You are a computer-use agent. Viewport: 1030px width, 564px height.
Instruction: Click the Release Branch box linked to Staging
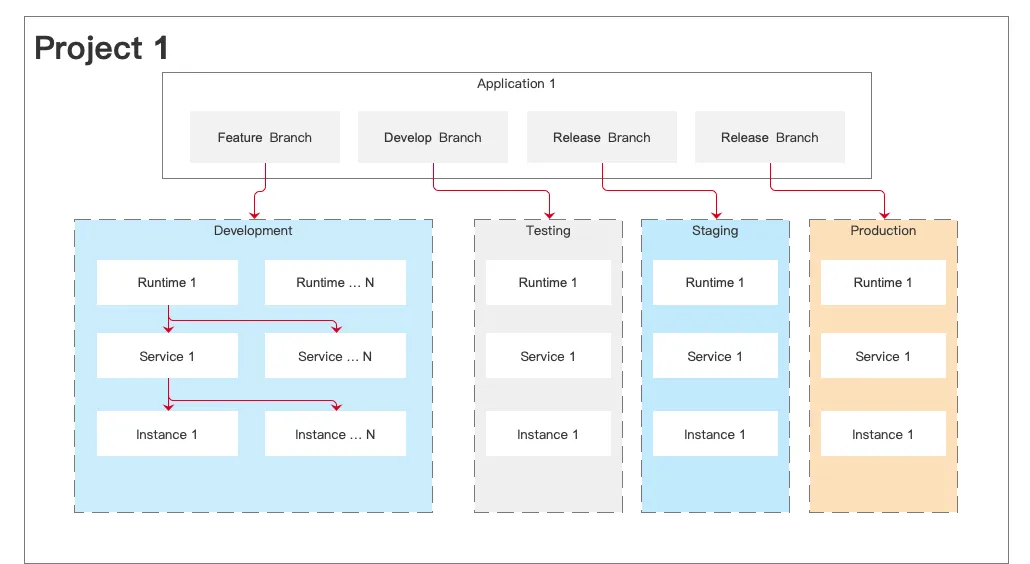coord(602,137)
